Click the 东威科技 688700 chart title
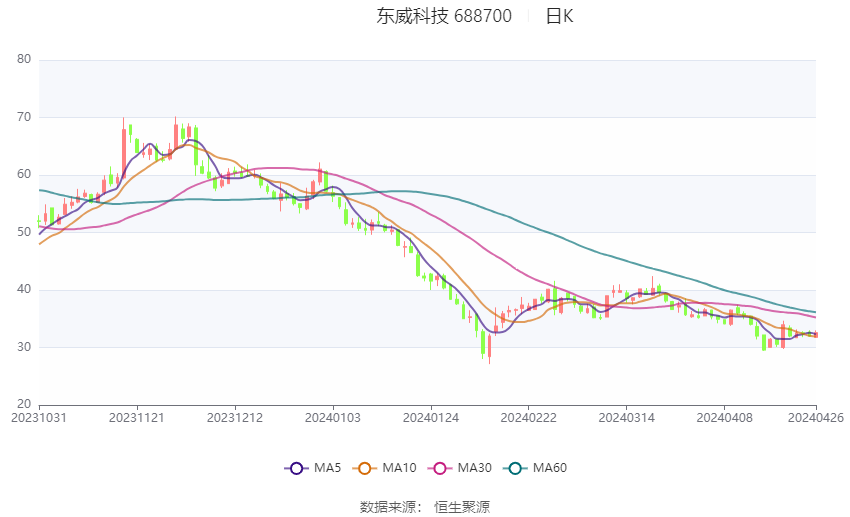This screenshot has width=850, height=517. [x=444, y=16]
